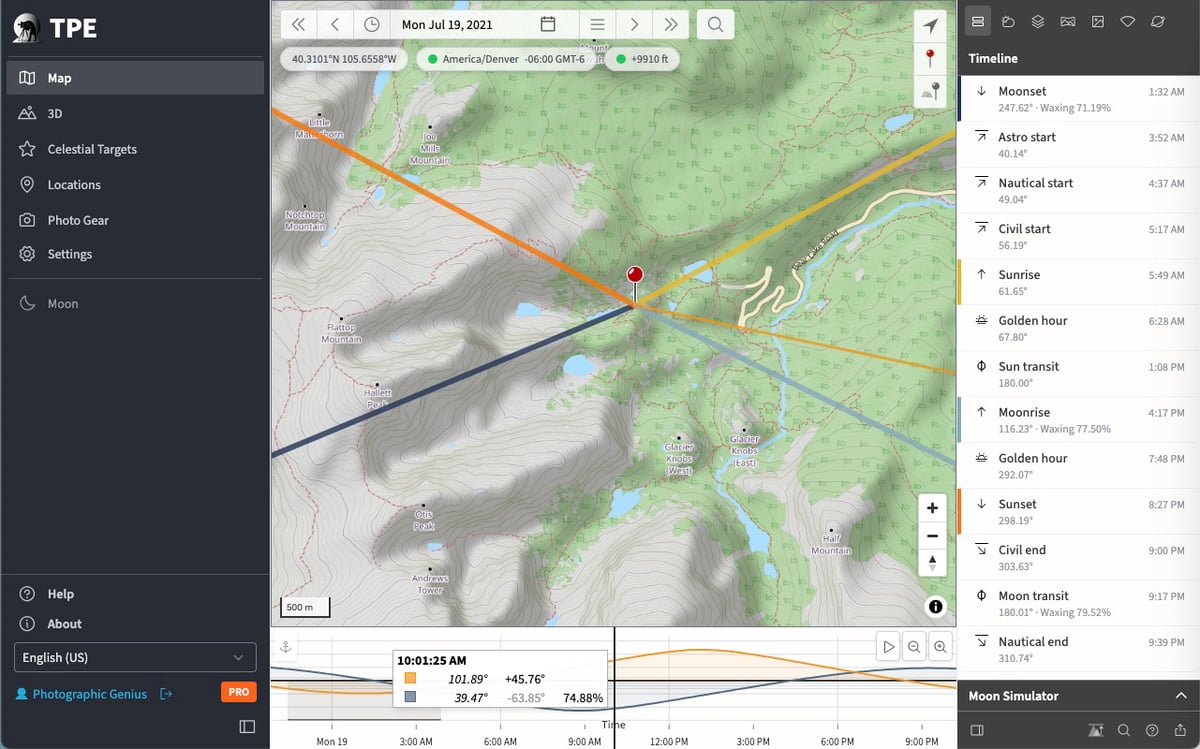1200x749 pixels.
Task: Zoom out the map with minus
Action: point(932,535)
